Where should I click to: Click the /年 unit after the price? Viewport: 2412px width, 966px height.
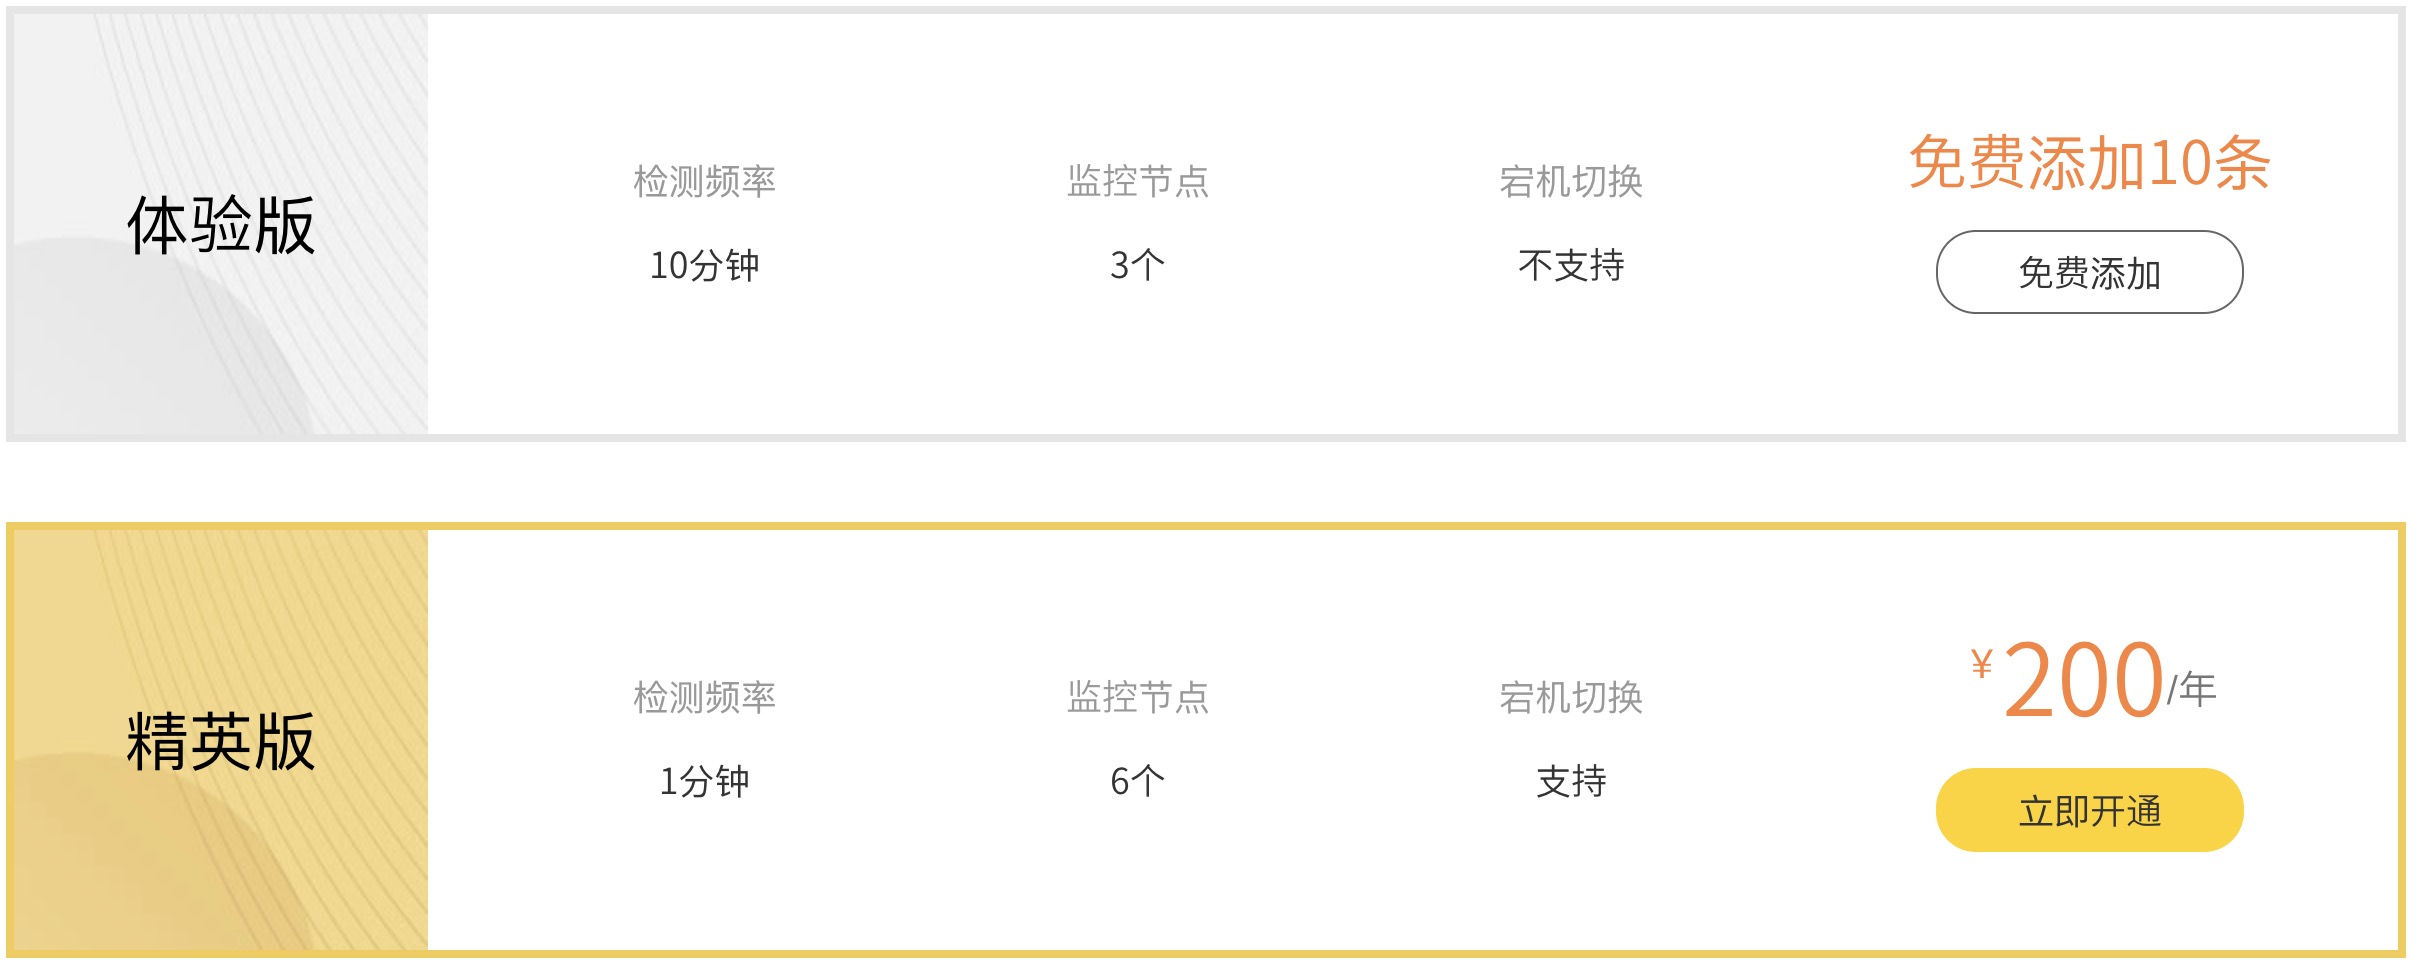coord(2192,690)
